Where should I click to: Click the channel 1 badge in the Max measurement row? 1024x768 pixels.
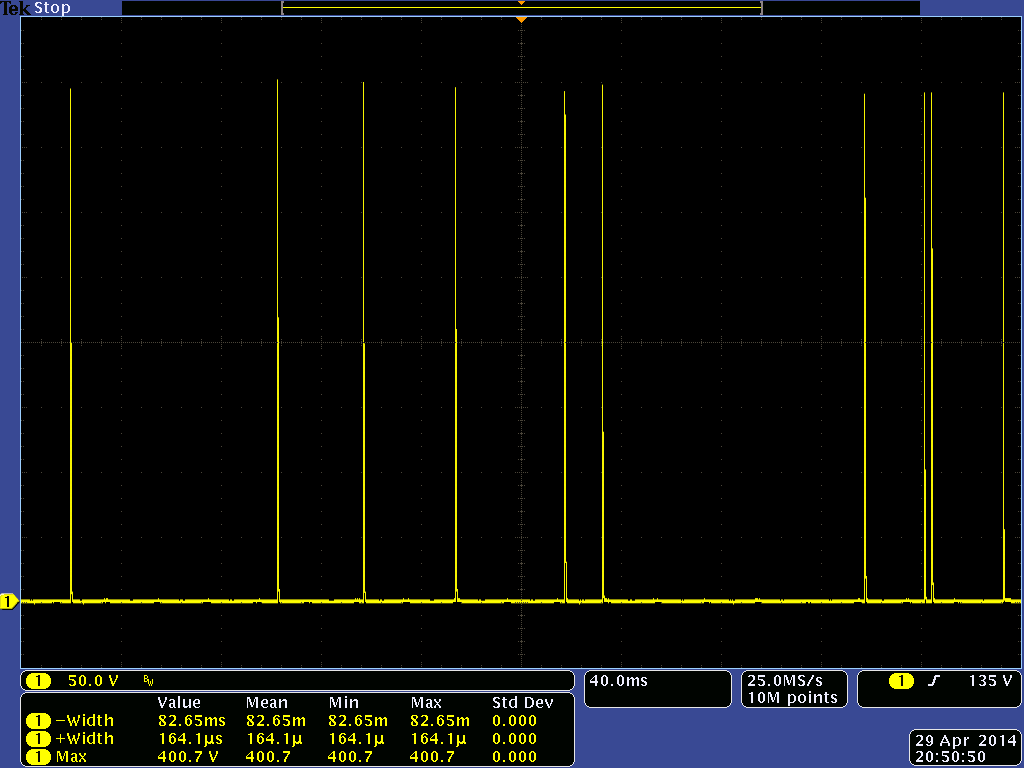(x=38, y=757)
